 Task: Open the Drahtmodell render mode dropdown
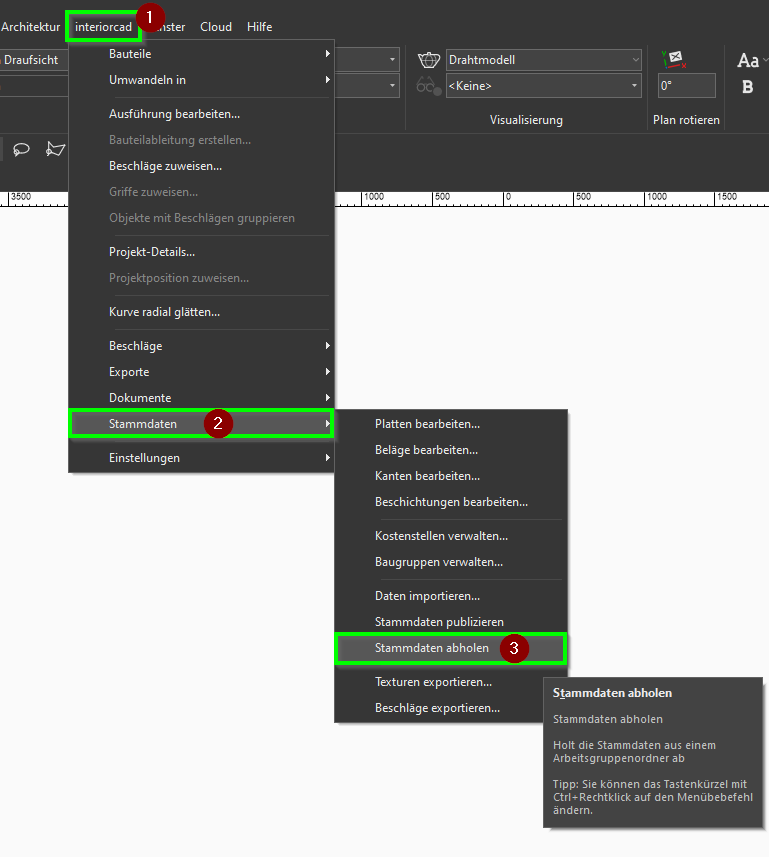[543, 60]
